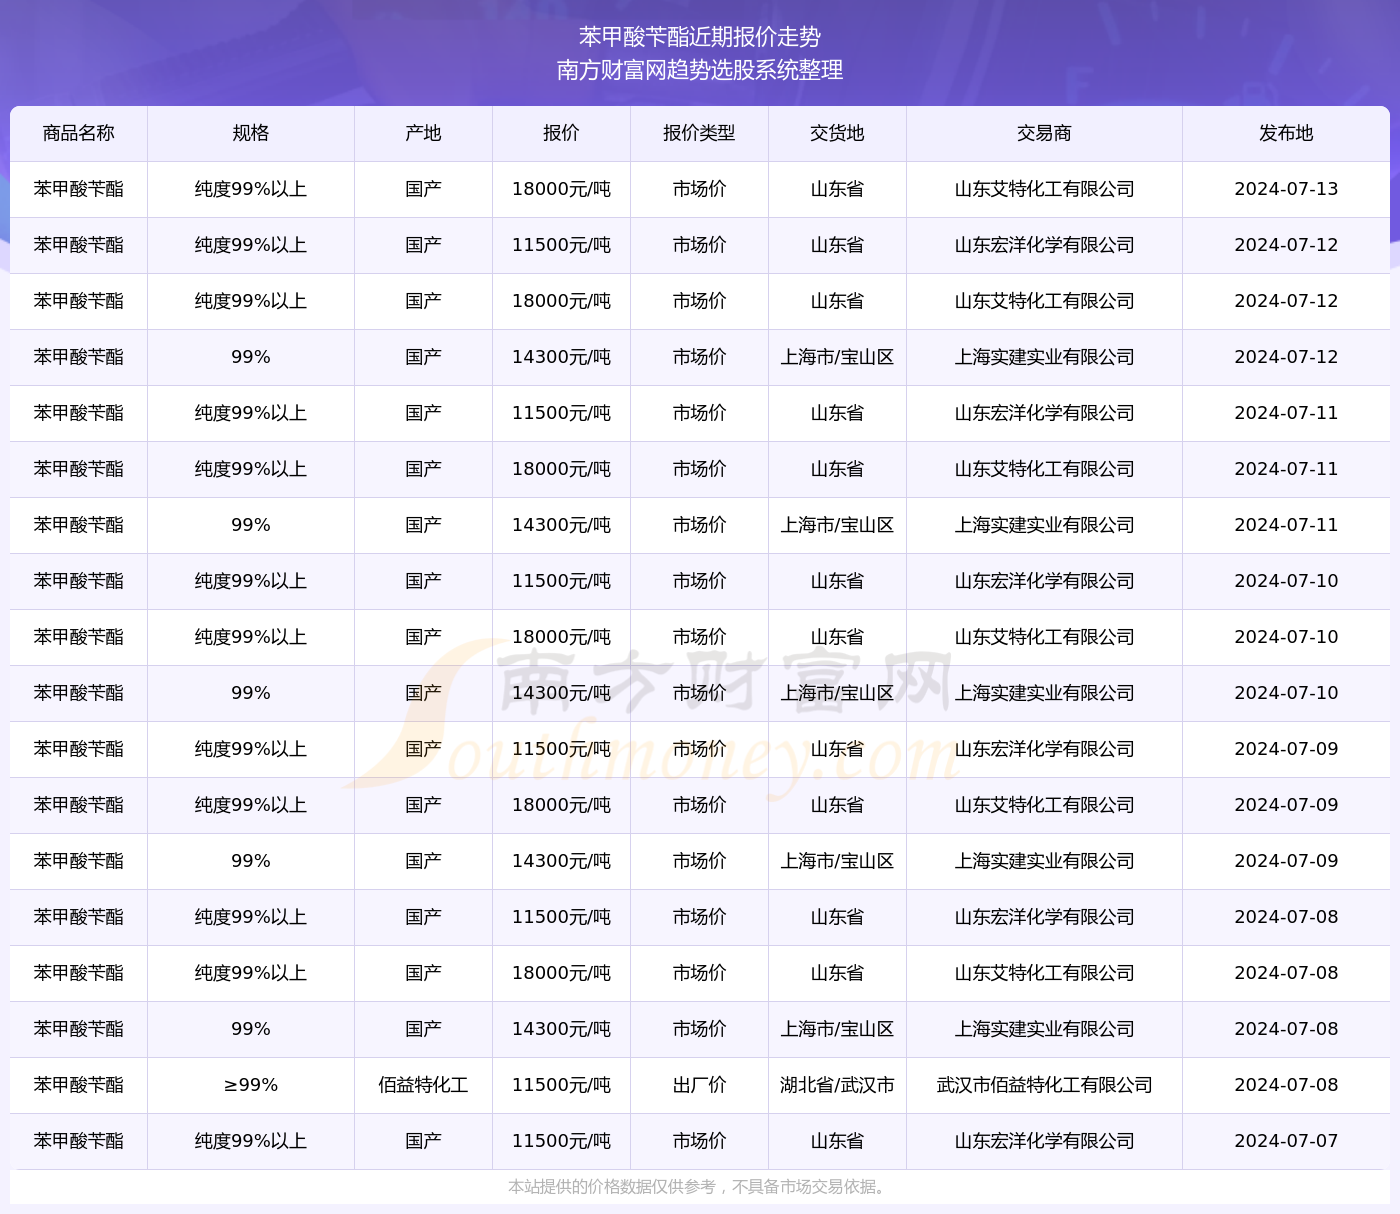This screenshot has width=1400, height=1214.
Task: Click the 武汉市佰益特化工有限公司 trader cell
Action: click(x=1044, y=1085)
